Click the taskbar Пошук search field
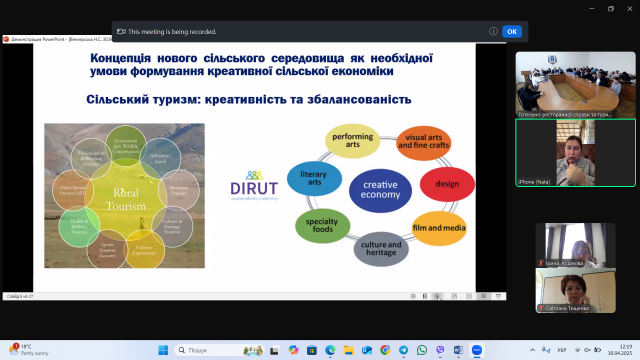The height and width of the screenshot is (360, 640). (x=220, y=350)
